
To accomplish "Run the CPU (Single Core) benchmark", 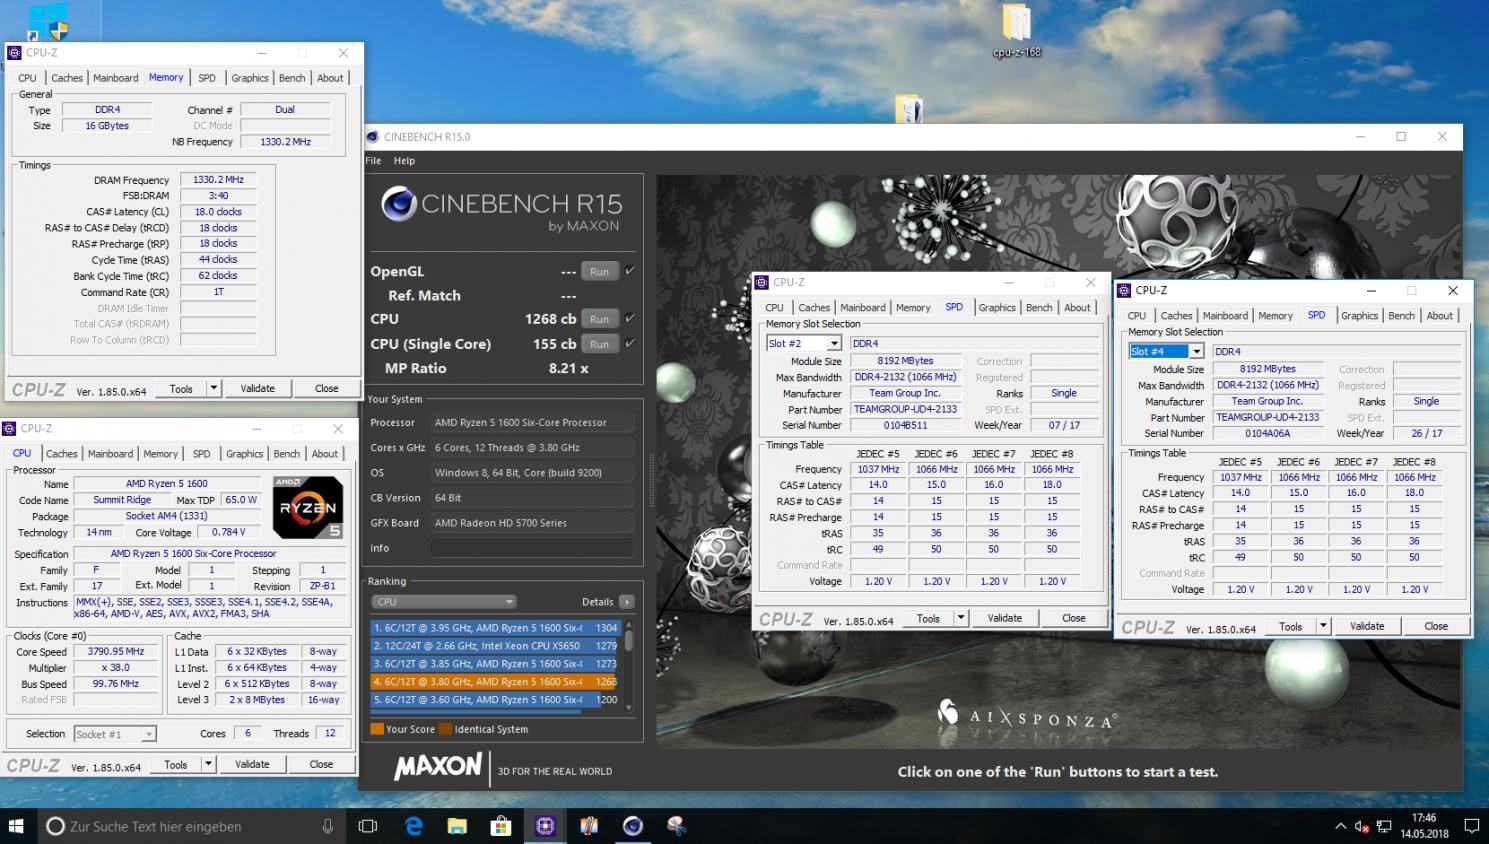I will tap(599, 344).
